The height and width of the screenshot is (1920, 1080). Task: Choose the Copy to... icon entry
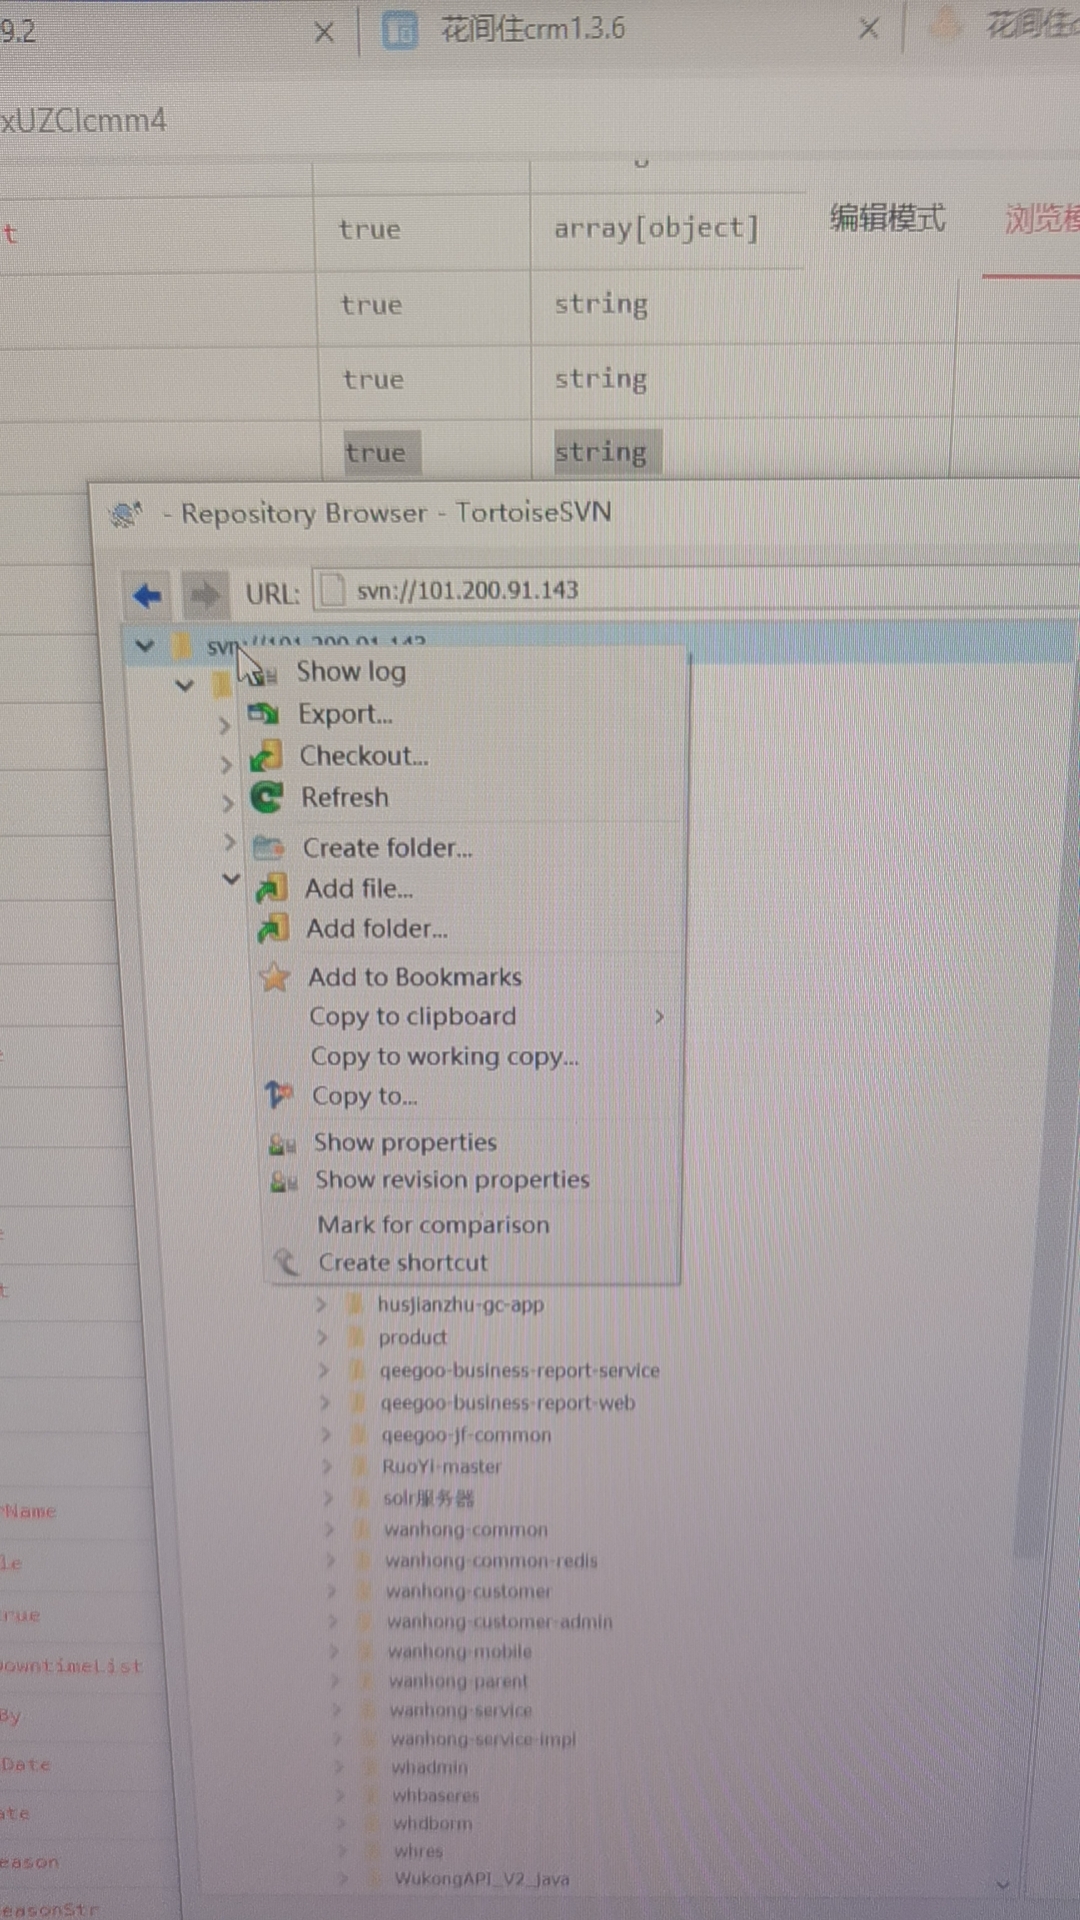279,1095
